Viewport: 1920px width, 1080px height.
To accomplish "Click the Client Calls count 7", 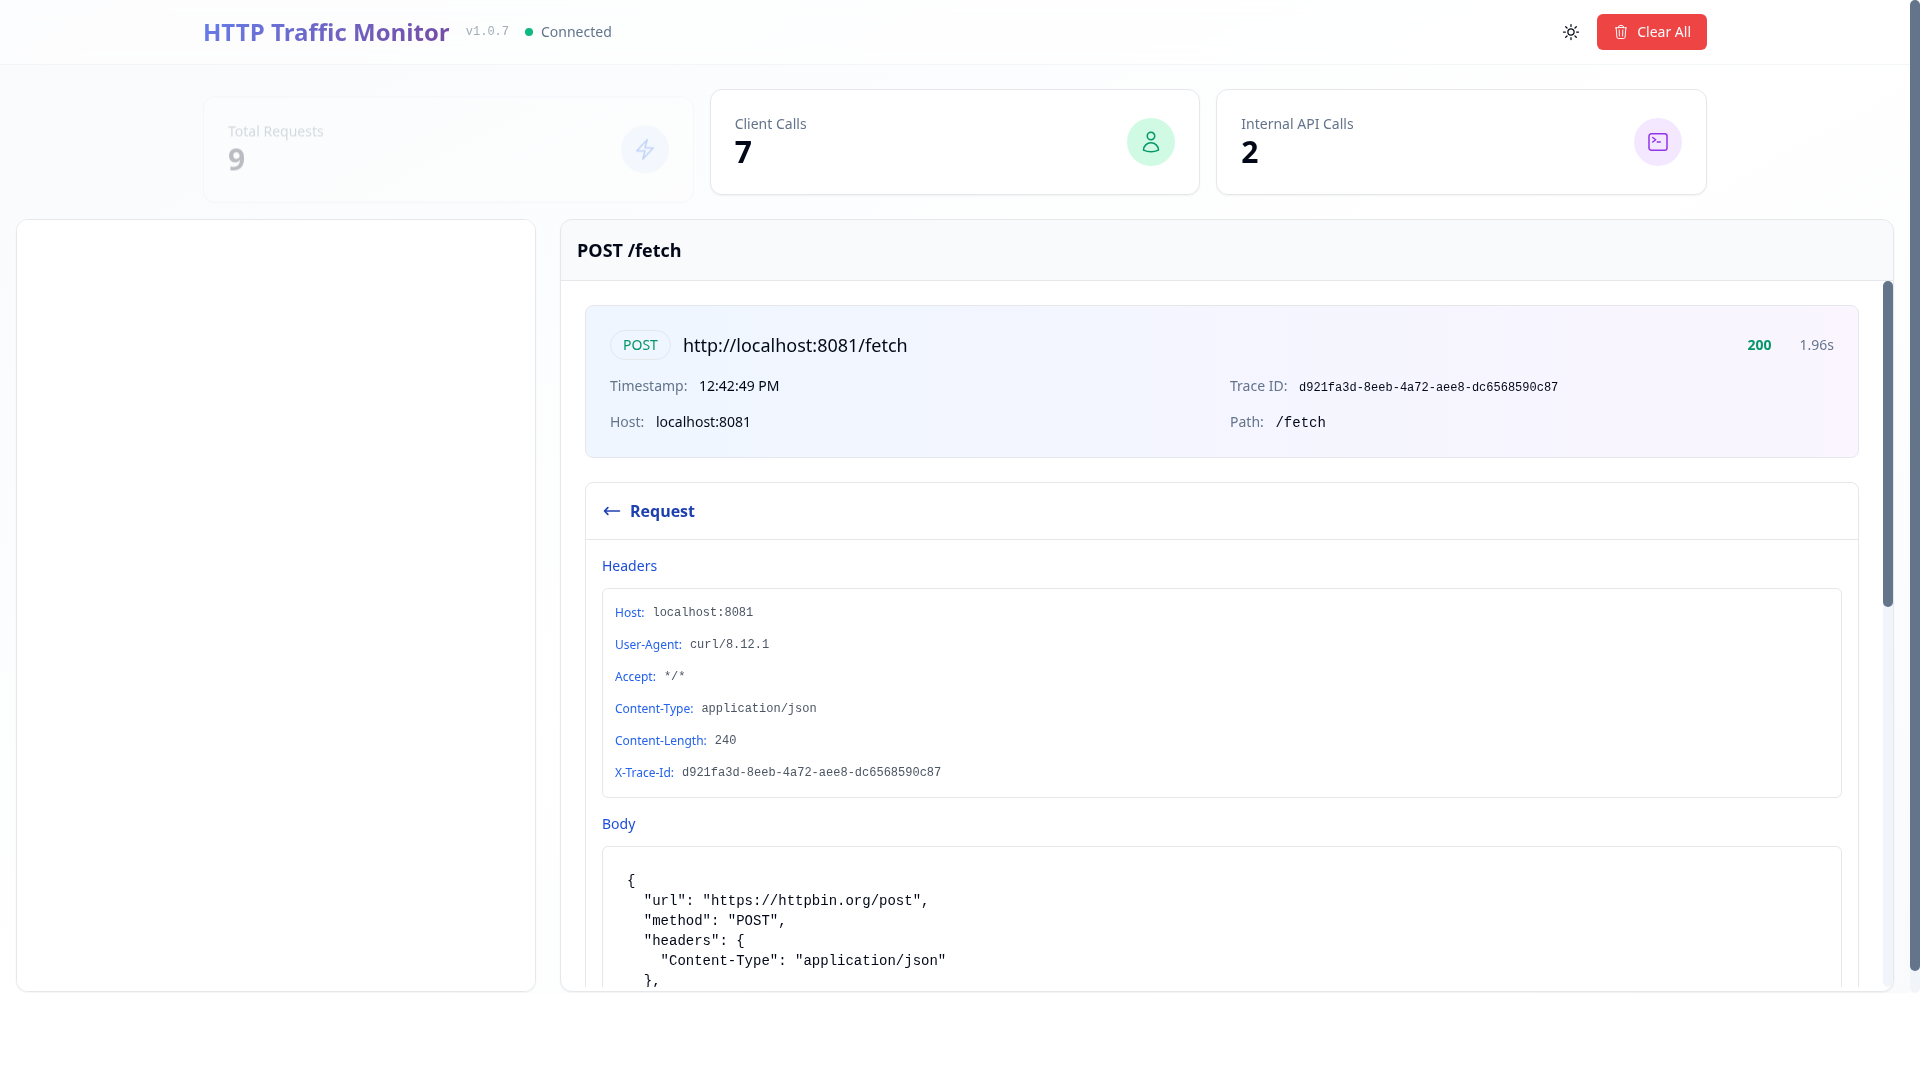I will pos(743,152).
